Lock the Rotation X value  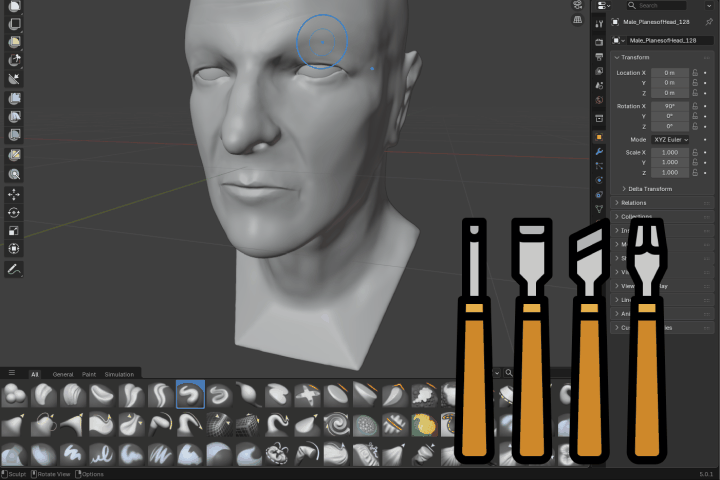[695, 106]
